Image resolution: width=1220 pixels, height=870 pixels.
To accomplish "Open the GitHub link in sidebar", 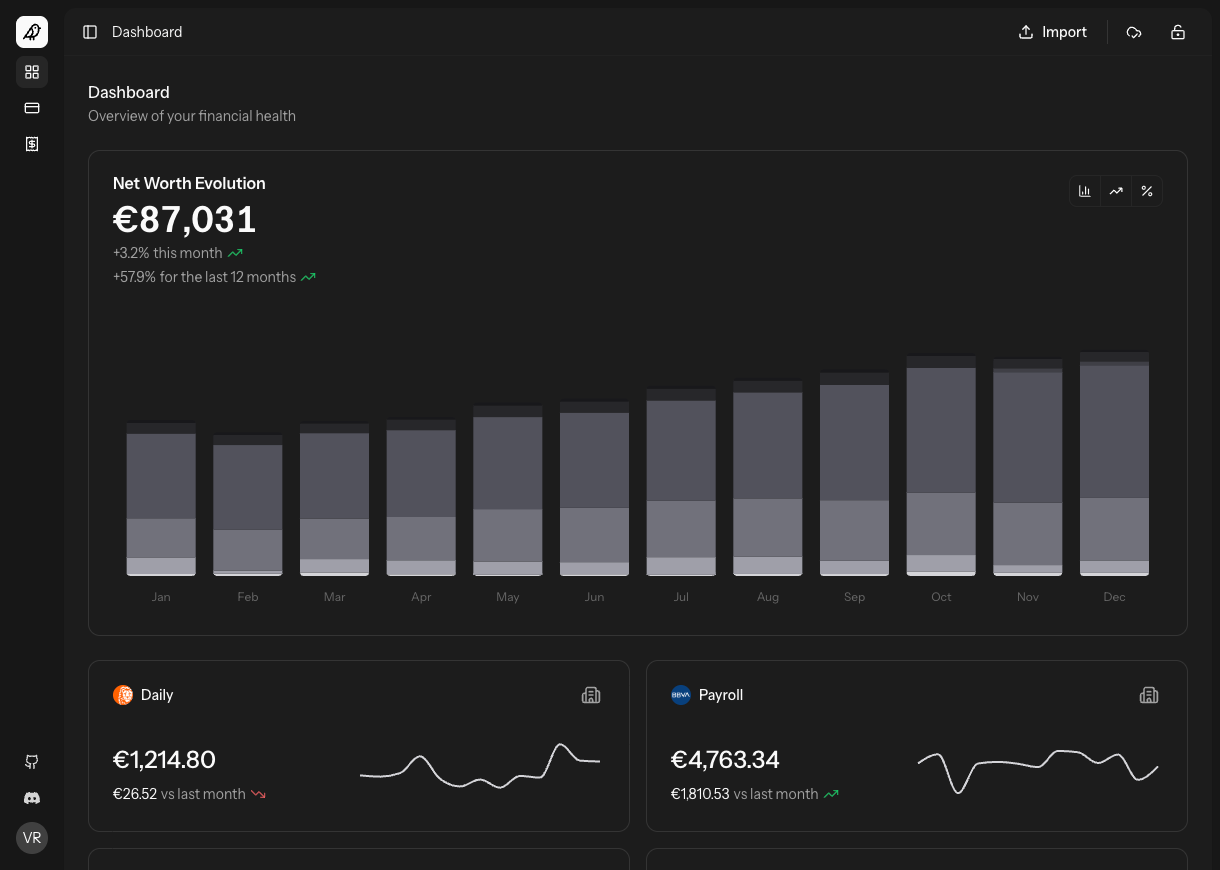I will point(32,762).
